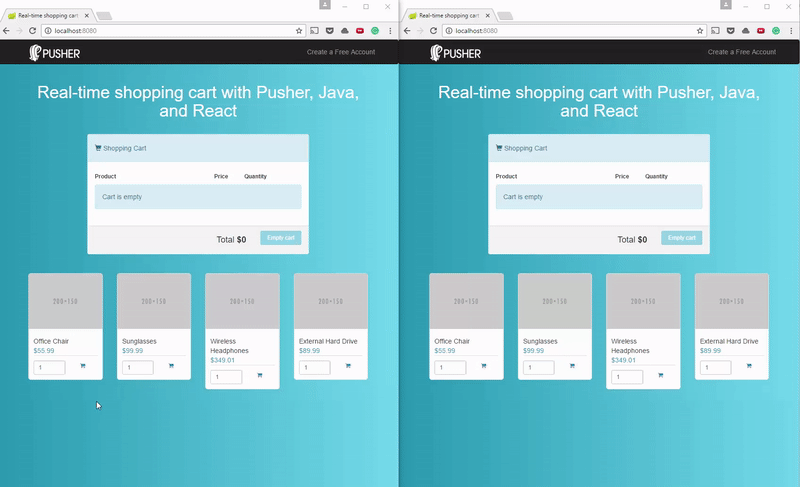Click cast icon in right browser toolbar
The width and height of the screenshot is (800, 487).
[x=715, y=31]
